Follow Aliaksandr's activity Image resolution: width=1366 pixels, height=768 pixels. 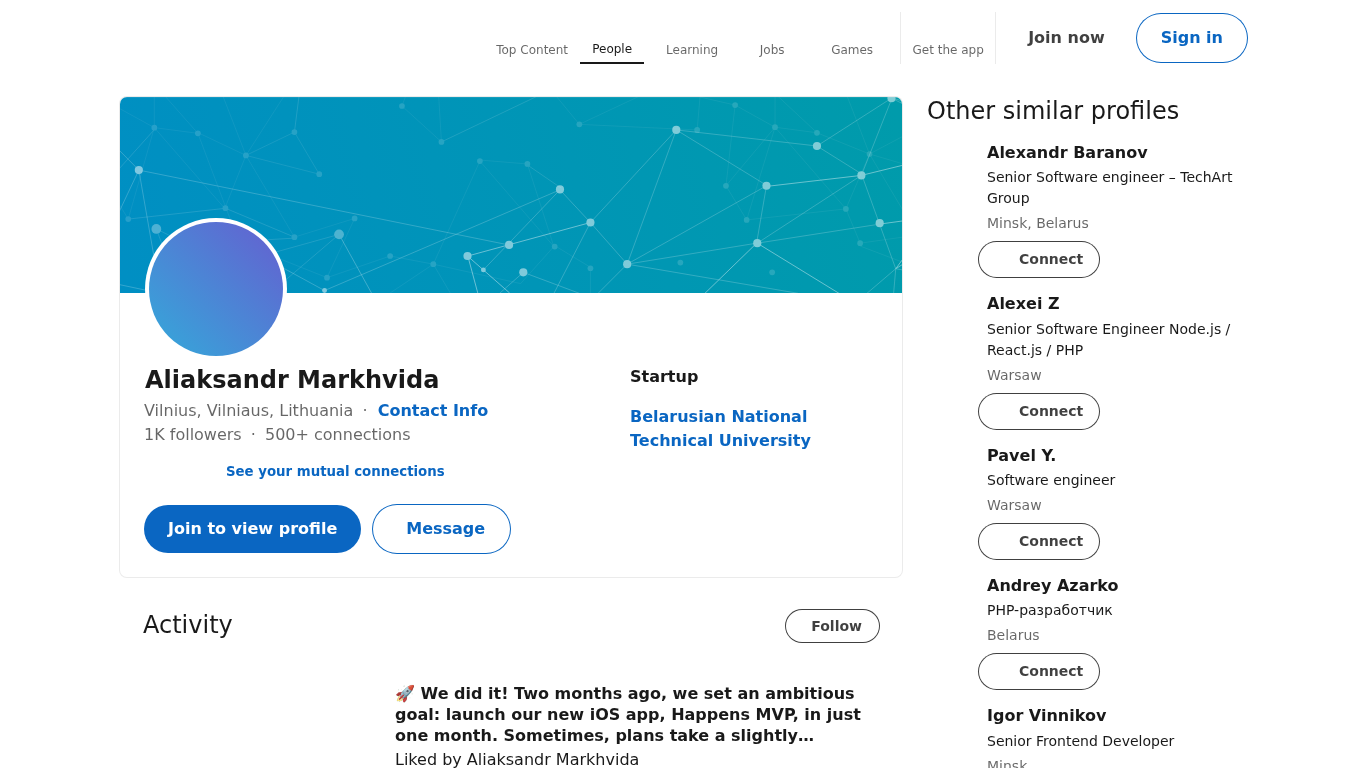[x=832, y=626]
